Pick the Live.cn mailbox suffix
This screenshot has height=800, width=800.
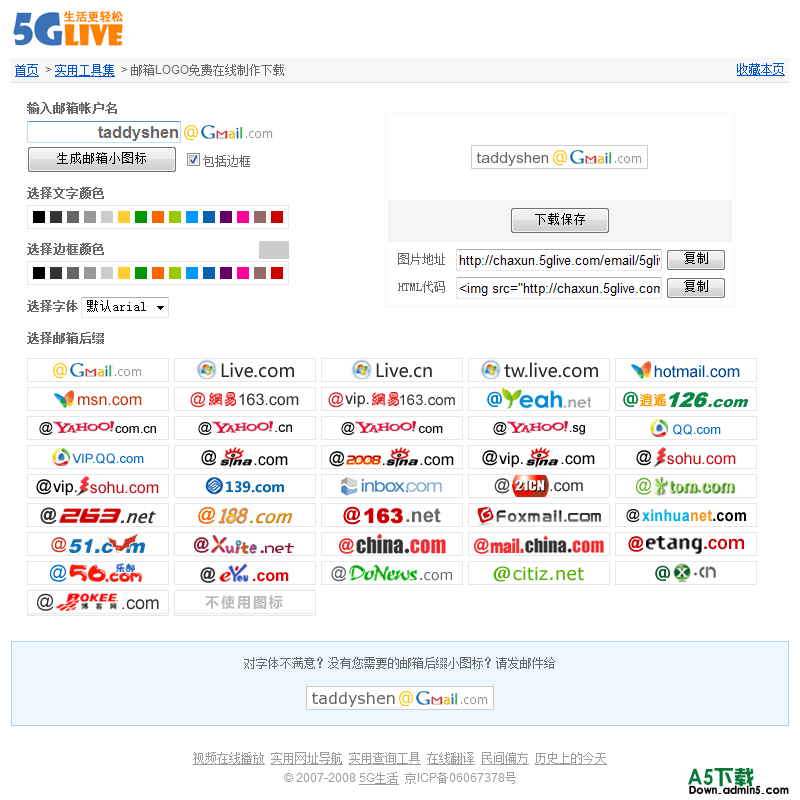pyautogui.click(x=392, y=370)
